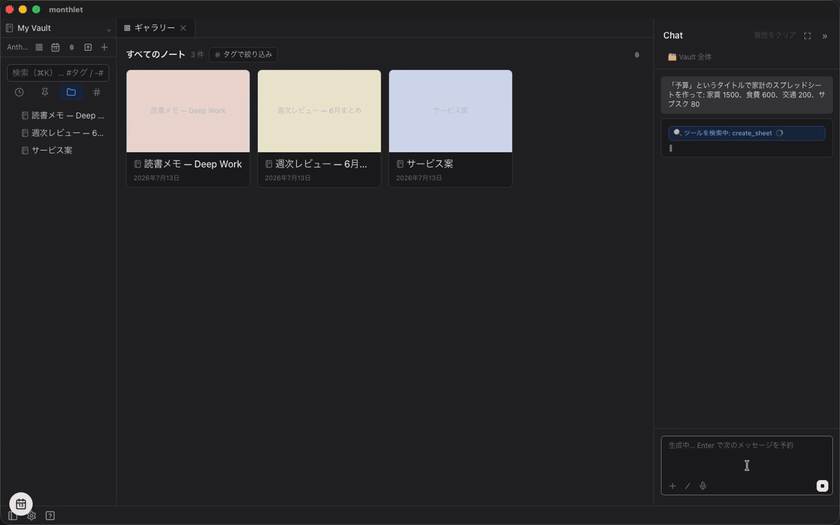Click the slash command icon in chat input
The image size is (840, 525).
point(687,486)
